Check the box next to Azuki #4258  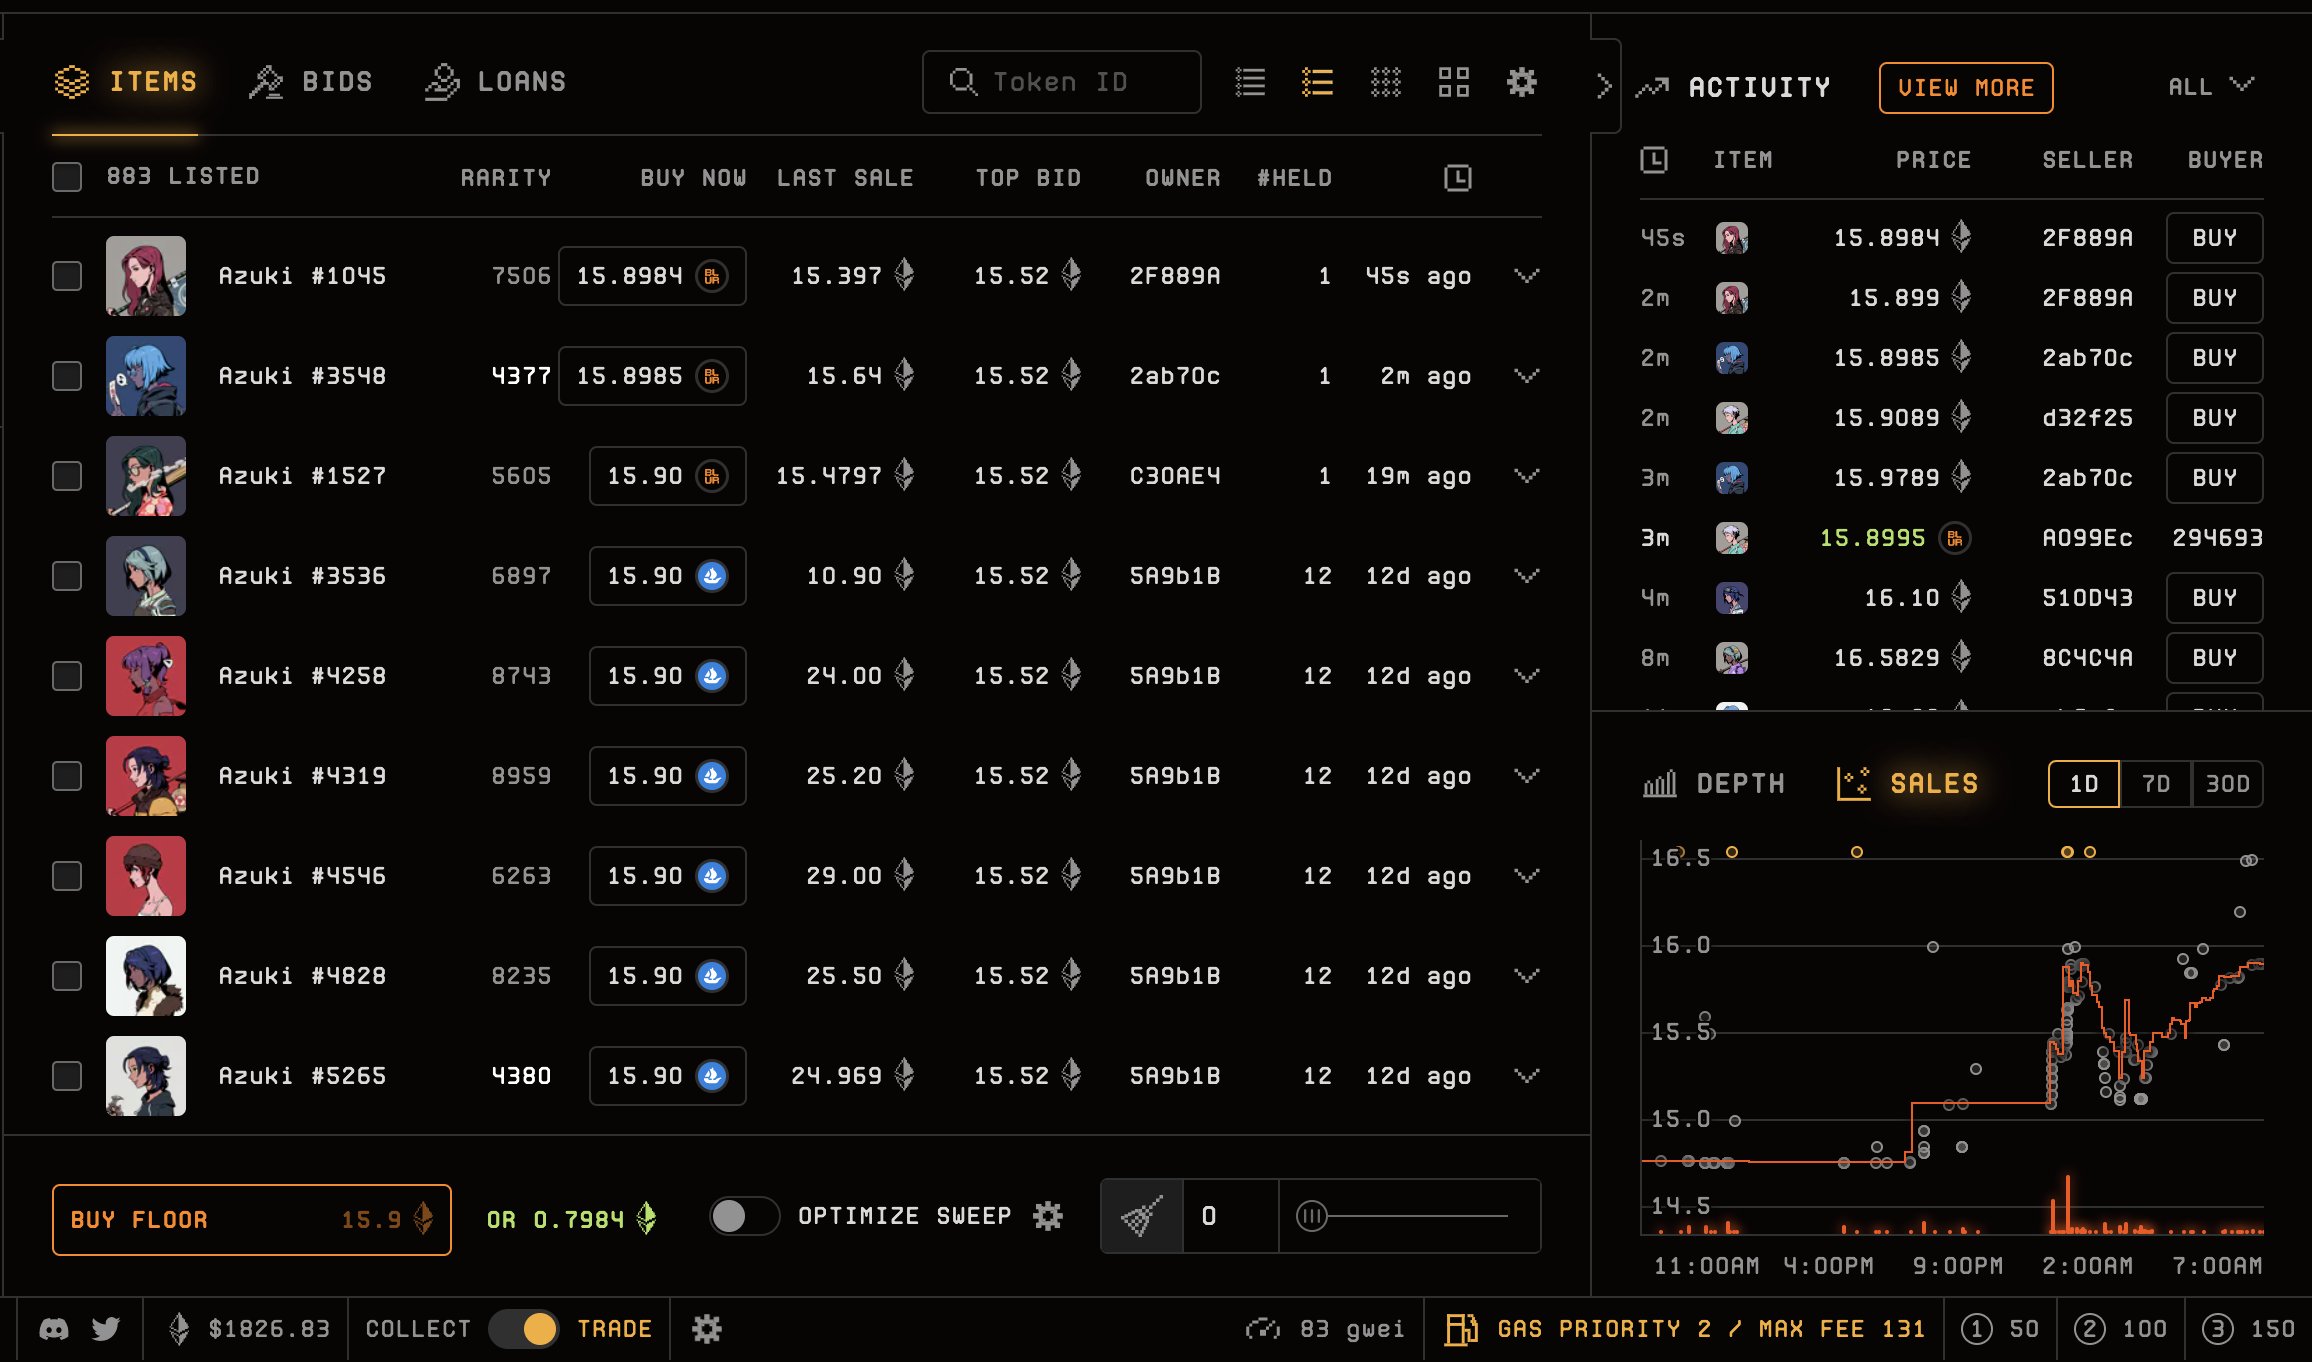(67, 676)
